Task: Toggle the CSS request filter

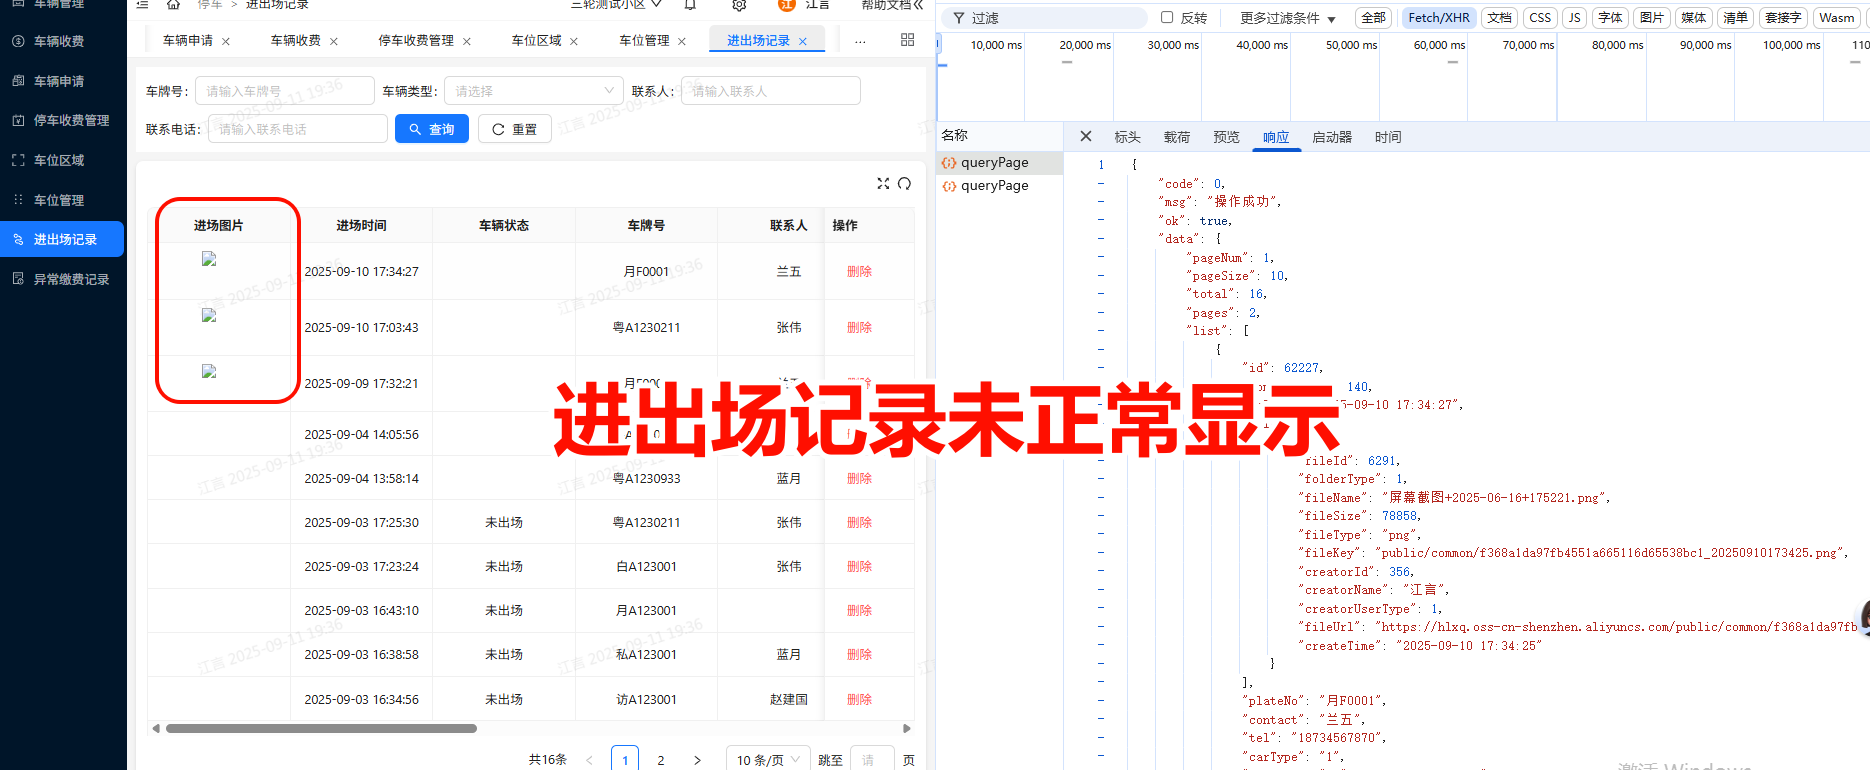Action: [1540, 18]
